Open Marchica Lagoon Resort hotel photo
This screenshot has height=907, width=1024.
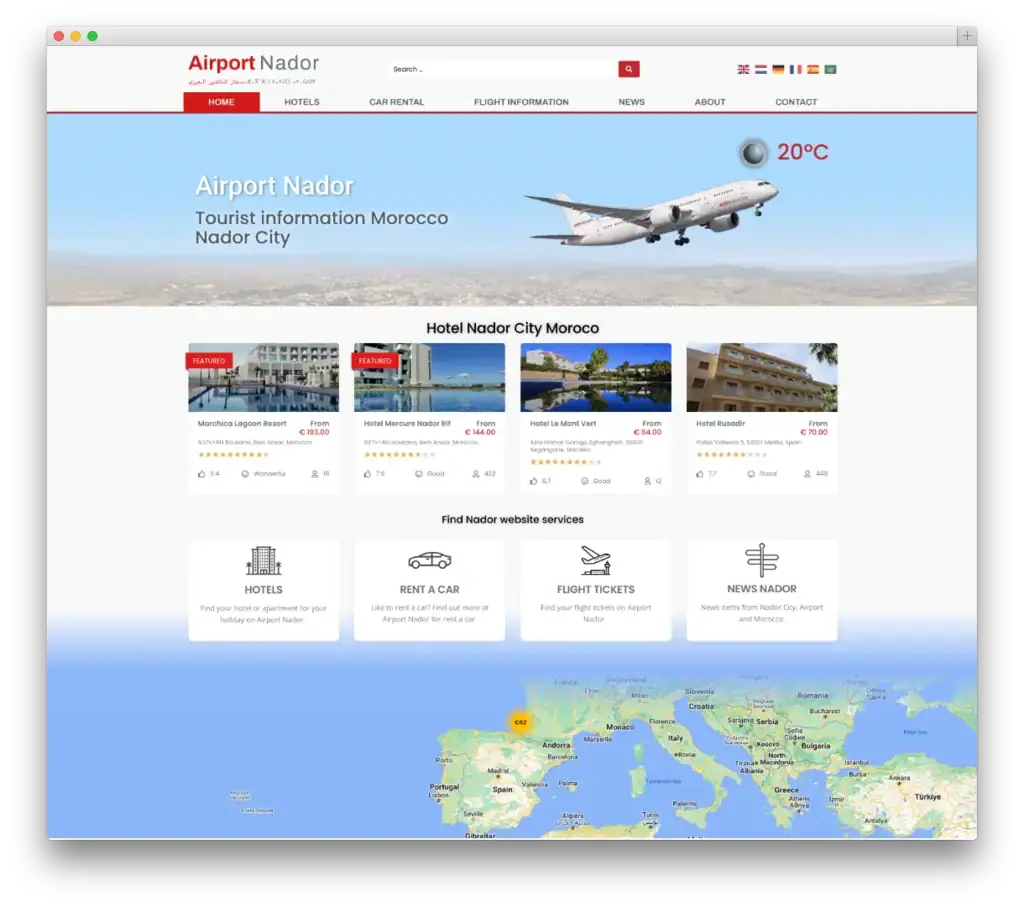(264, 377)
